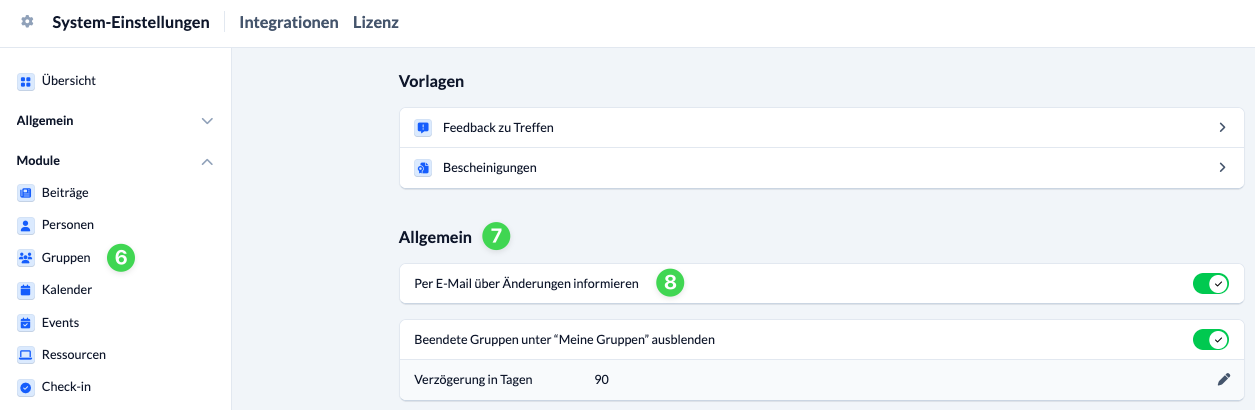Switch to the Lizenz tab
Viewport: 1255px width, 410px height.
[376, 22]
